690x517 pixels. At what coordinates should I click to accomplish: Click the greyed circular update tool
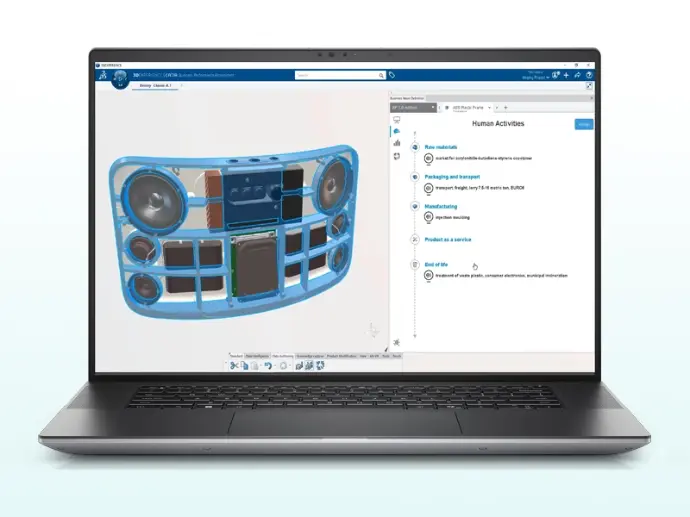283,366
